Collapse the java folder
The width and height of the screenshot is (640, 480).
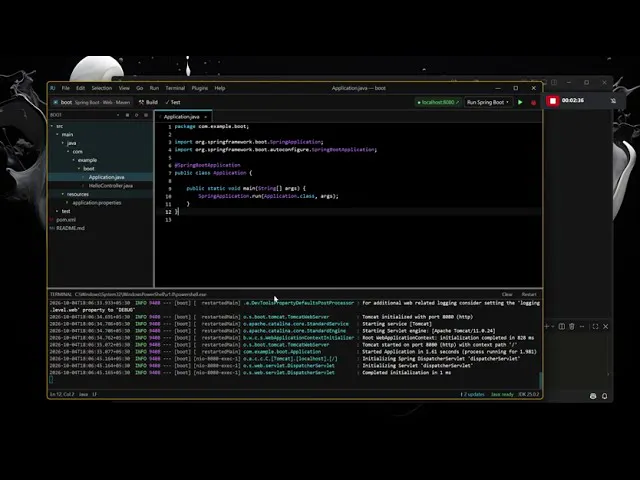(63, 143)
